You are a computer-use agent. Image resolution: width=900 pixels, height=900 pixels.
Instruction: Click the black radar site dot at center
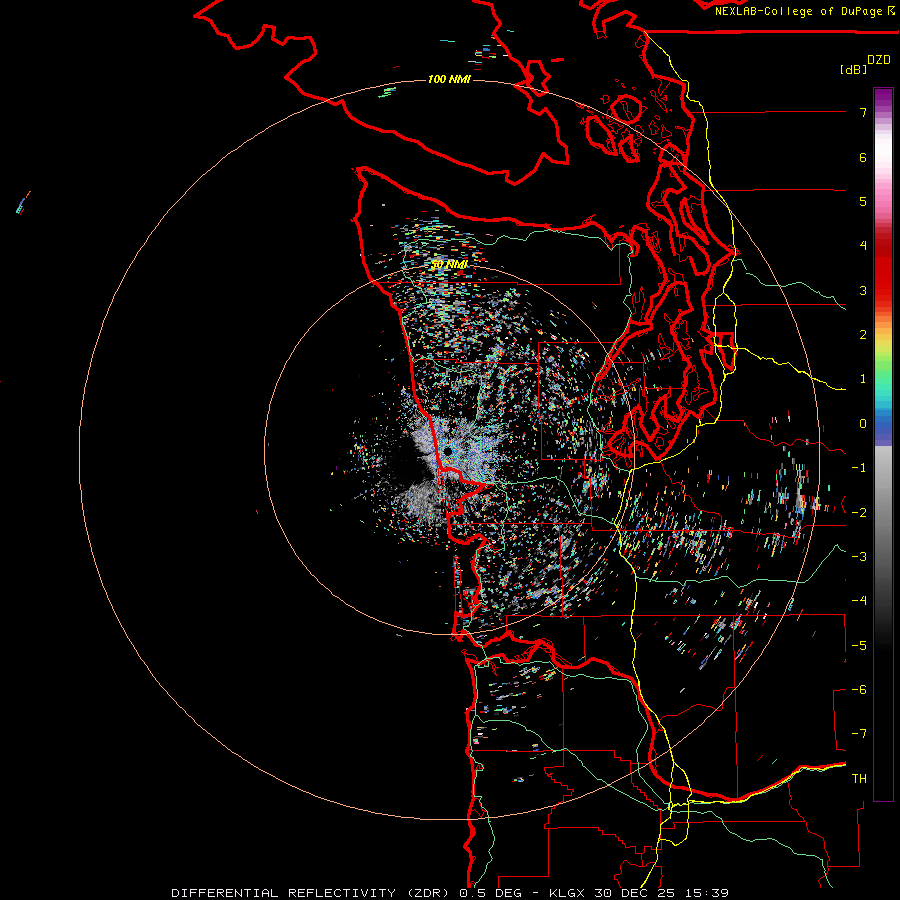coord(448,452)
